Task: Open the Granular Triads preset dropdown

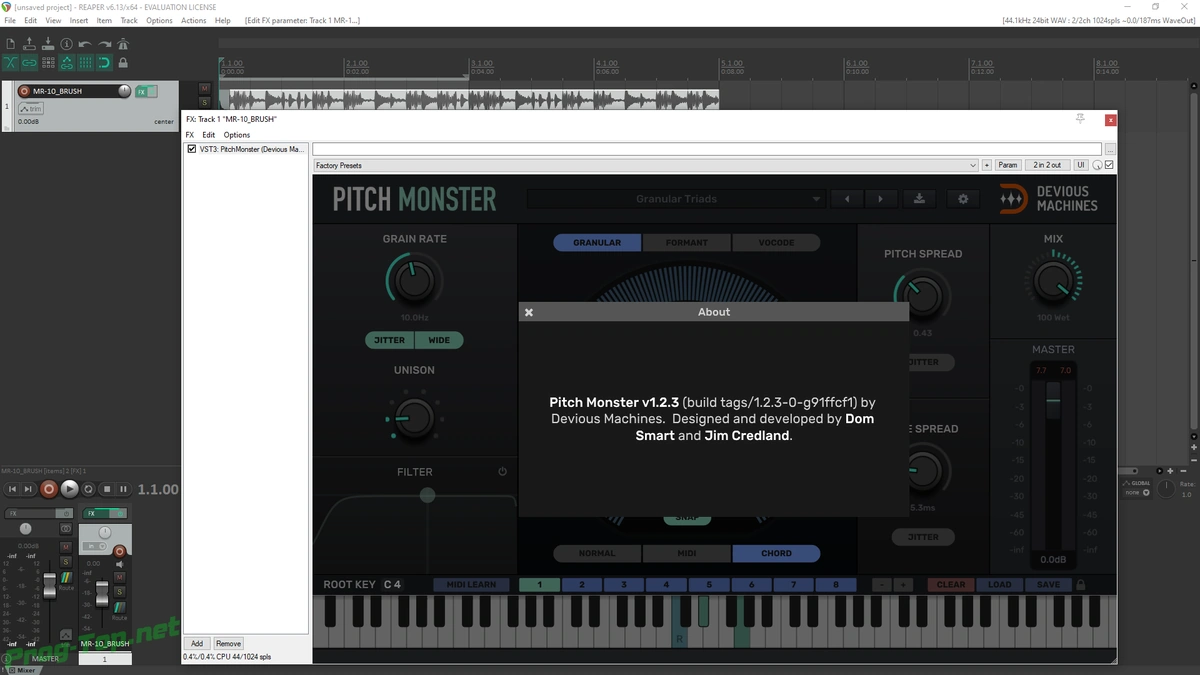Action: 677,199
